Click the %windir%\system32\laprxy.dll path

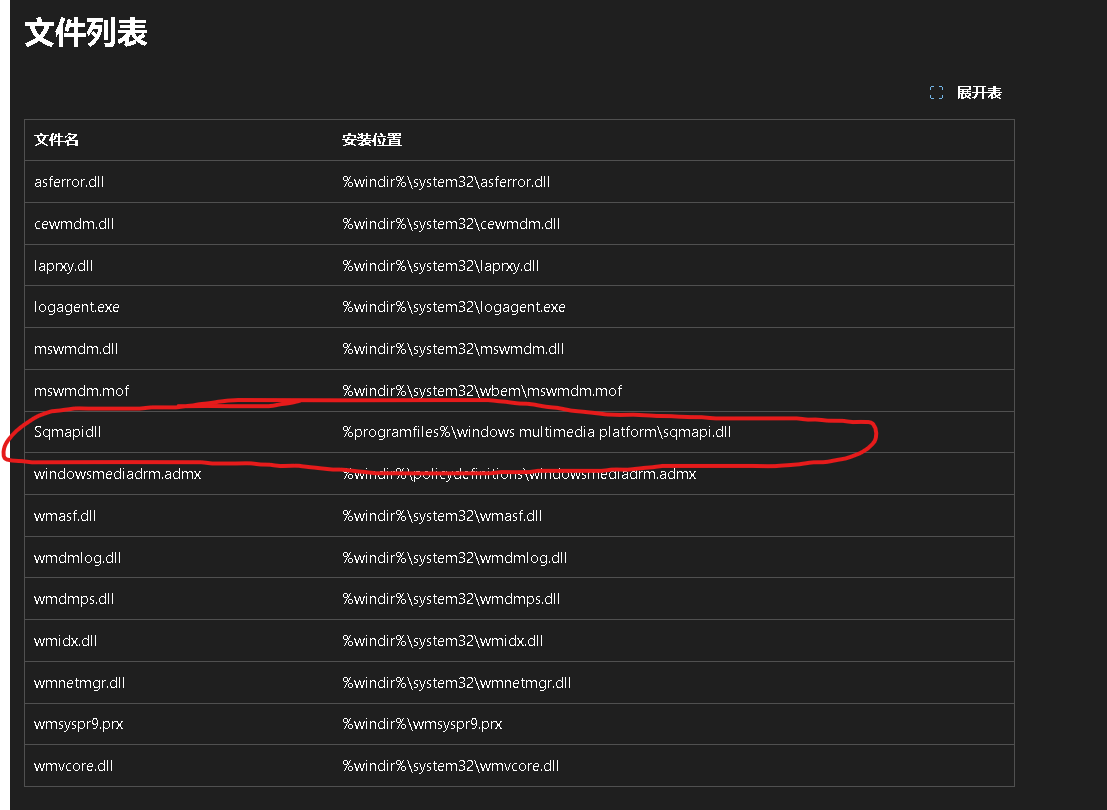441,266
